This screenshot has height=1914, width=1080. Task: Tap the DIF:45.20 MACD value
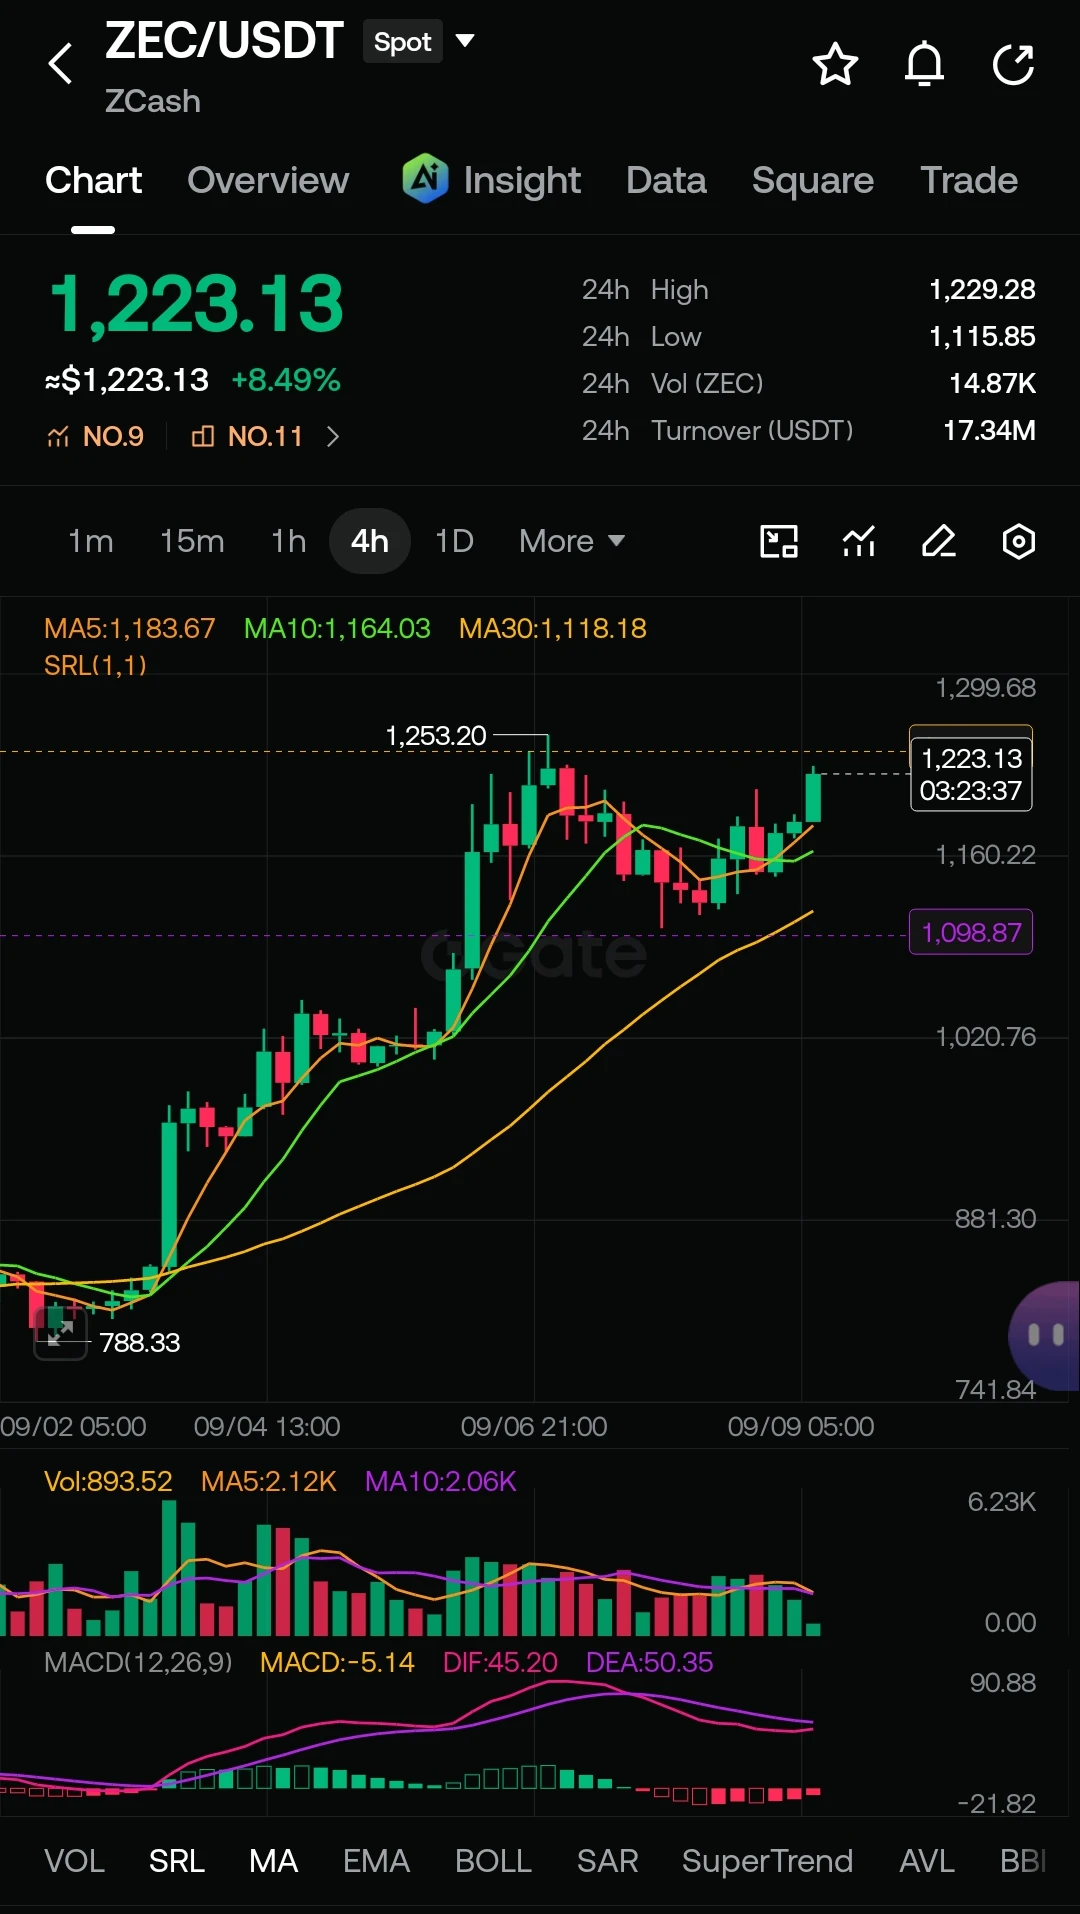(x=500, y=1662)
